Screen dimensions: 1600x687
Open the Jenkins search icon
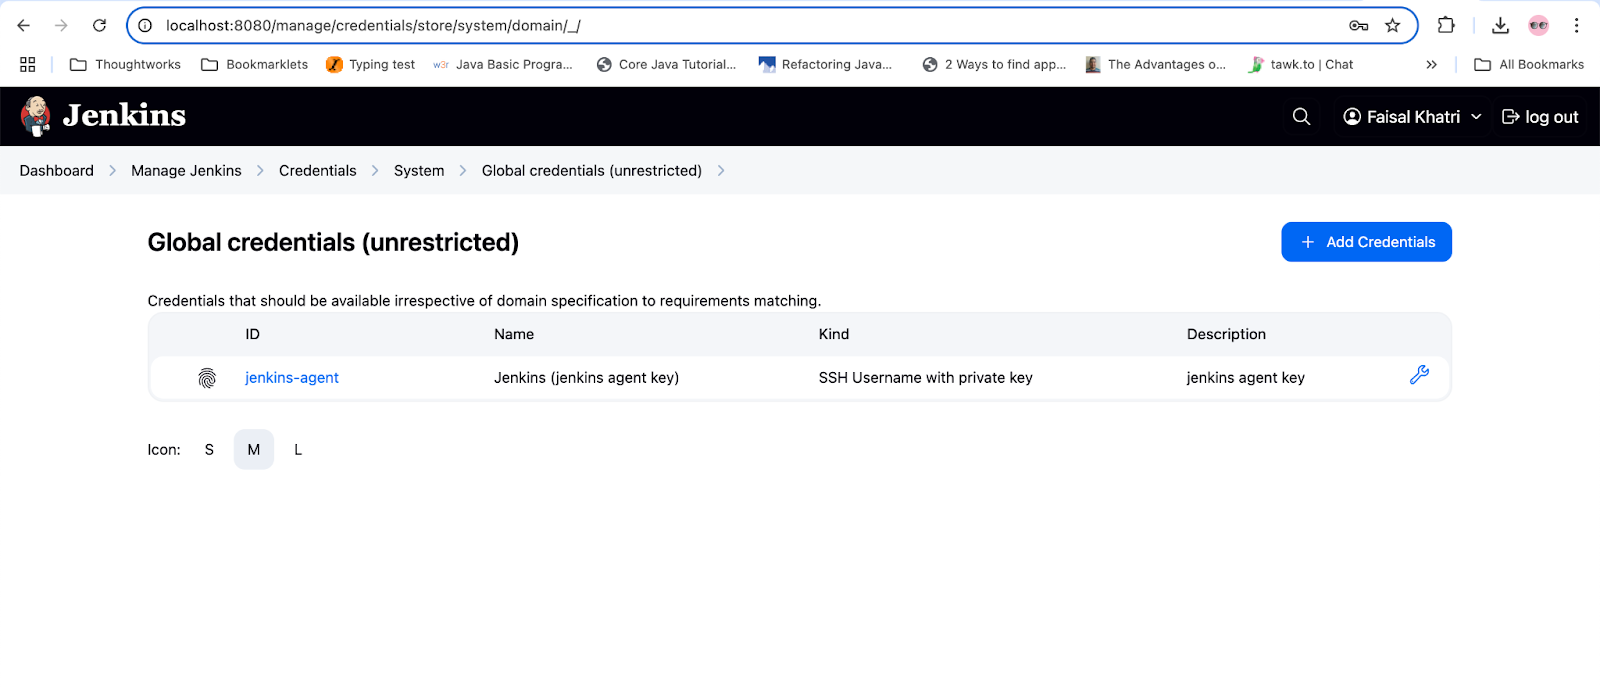pos(1301,117)
